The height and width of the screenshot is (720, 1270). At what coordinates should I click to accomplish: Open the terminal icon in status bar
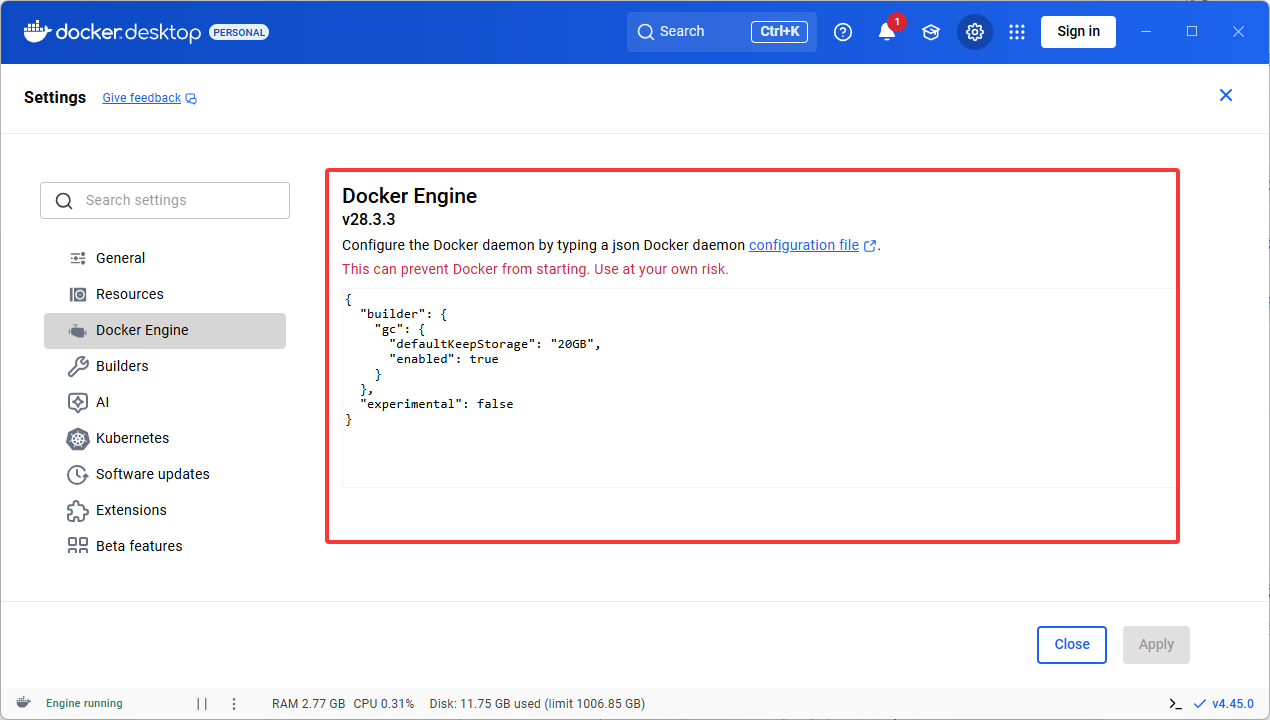tap(1176, 704)
